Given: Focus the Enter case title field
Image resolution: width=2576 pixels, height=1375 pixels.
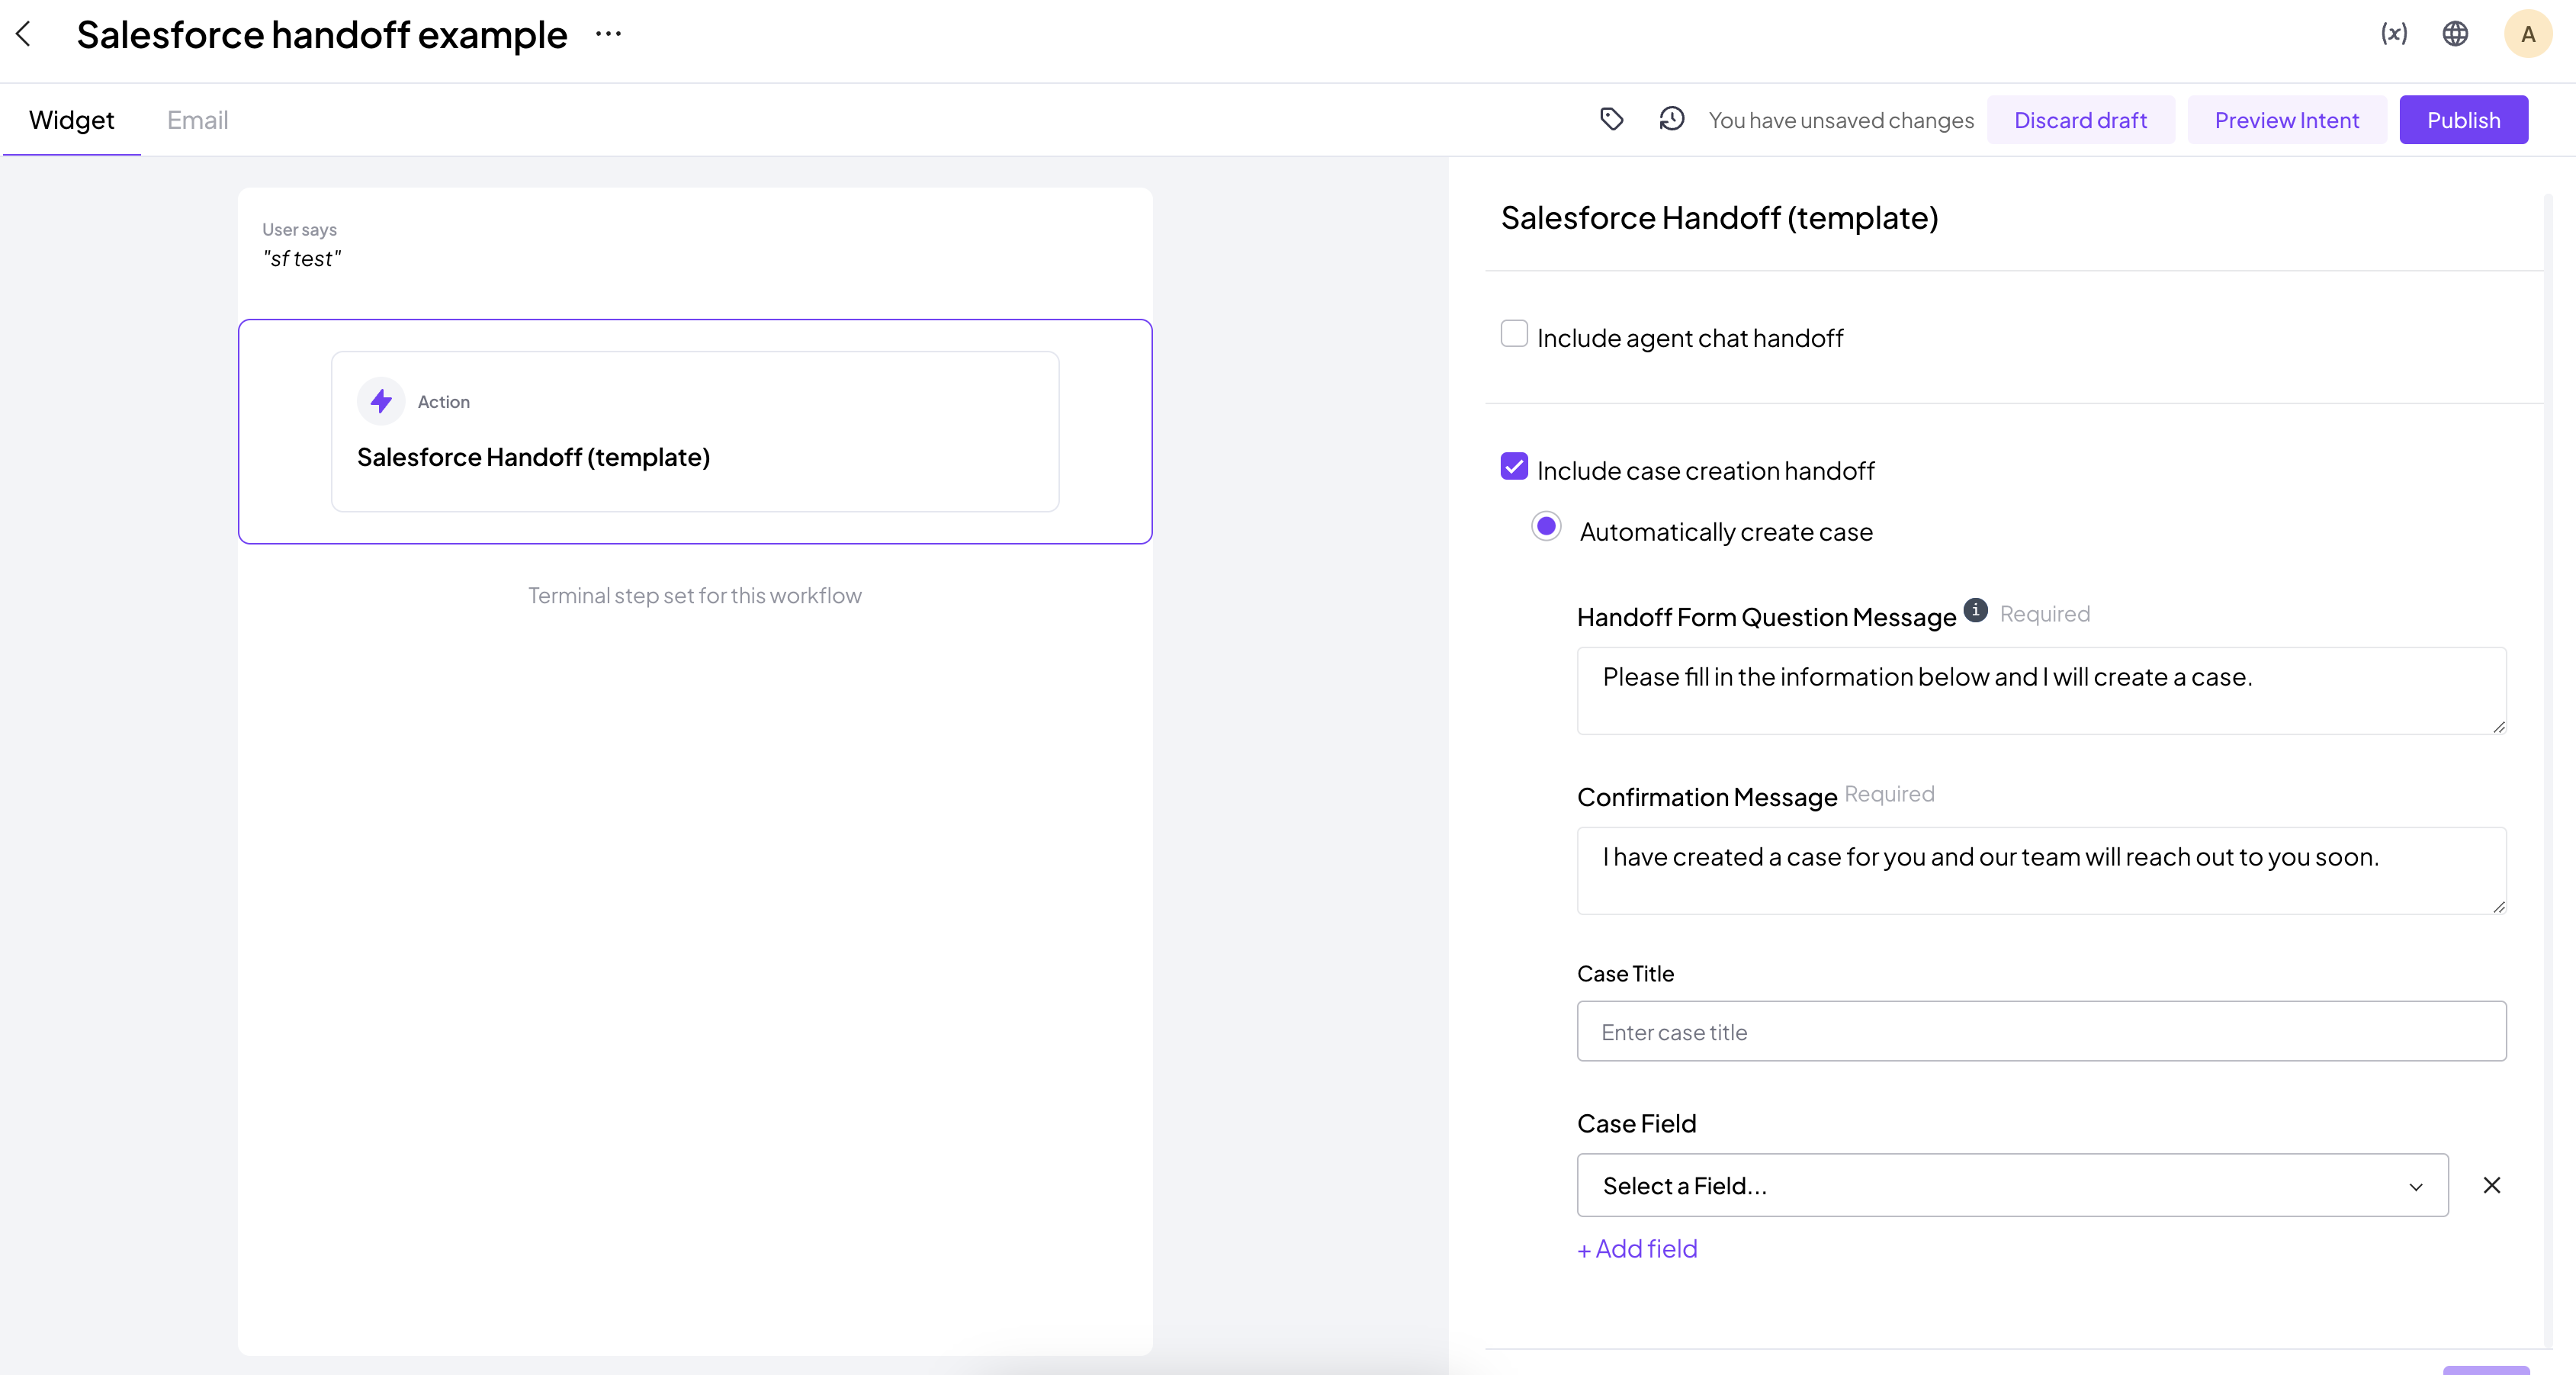Looking at the screenshot, I should click(2041, 1031).
